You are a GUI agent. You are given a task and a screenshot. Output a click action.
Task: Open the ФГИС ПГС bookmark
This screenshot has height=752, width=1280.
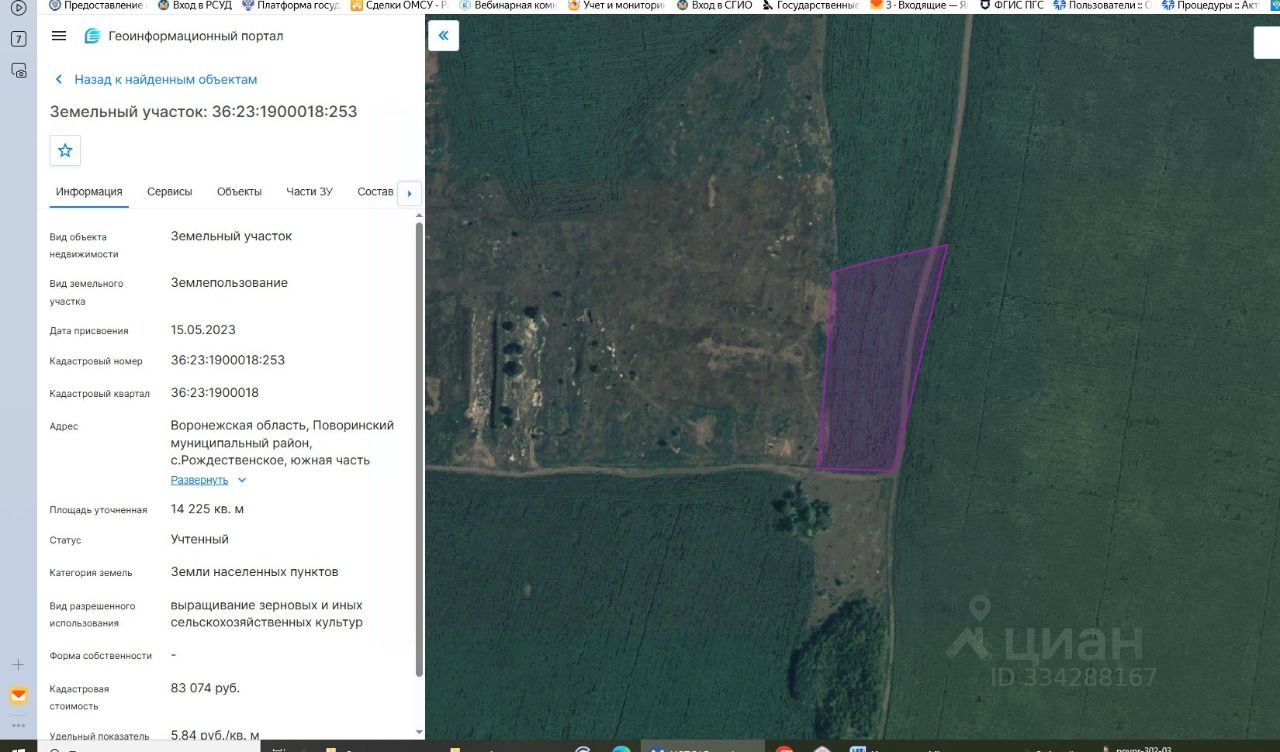click(x=1012, y=5)
